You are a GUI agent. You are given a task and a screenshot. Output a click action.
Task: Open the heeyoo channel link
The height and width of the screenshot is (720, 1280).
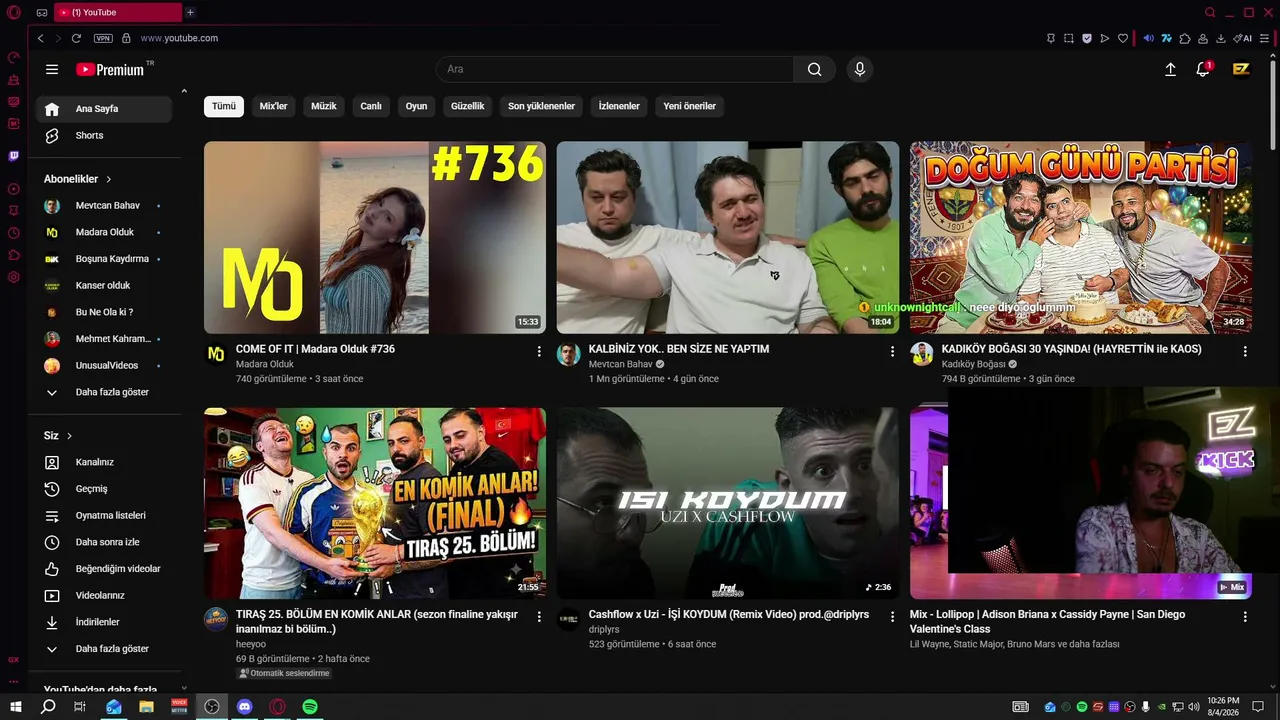[251, 645]
